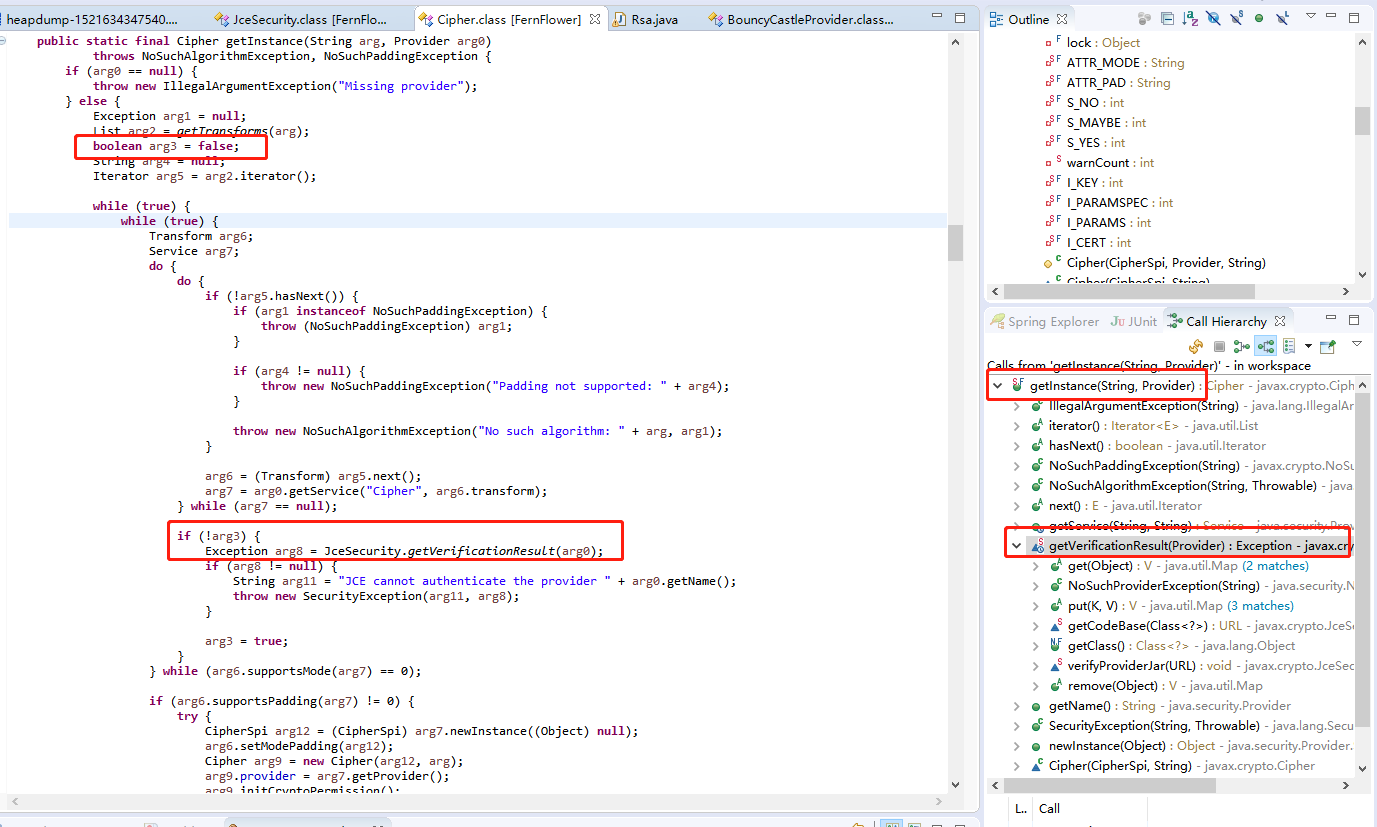Select put(K, V) in Call Hierarchy
The image size is (1377, 827).
click(1172, 606)
